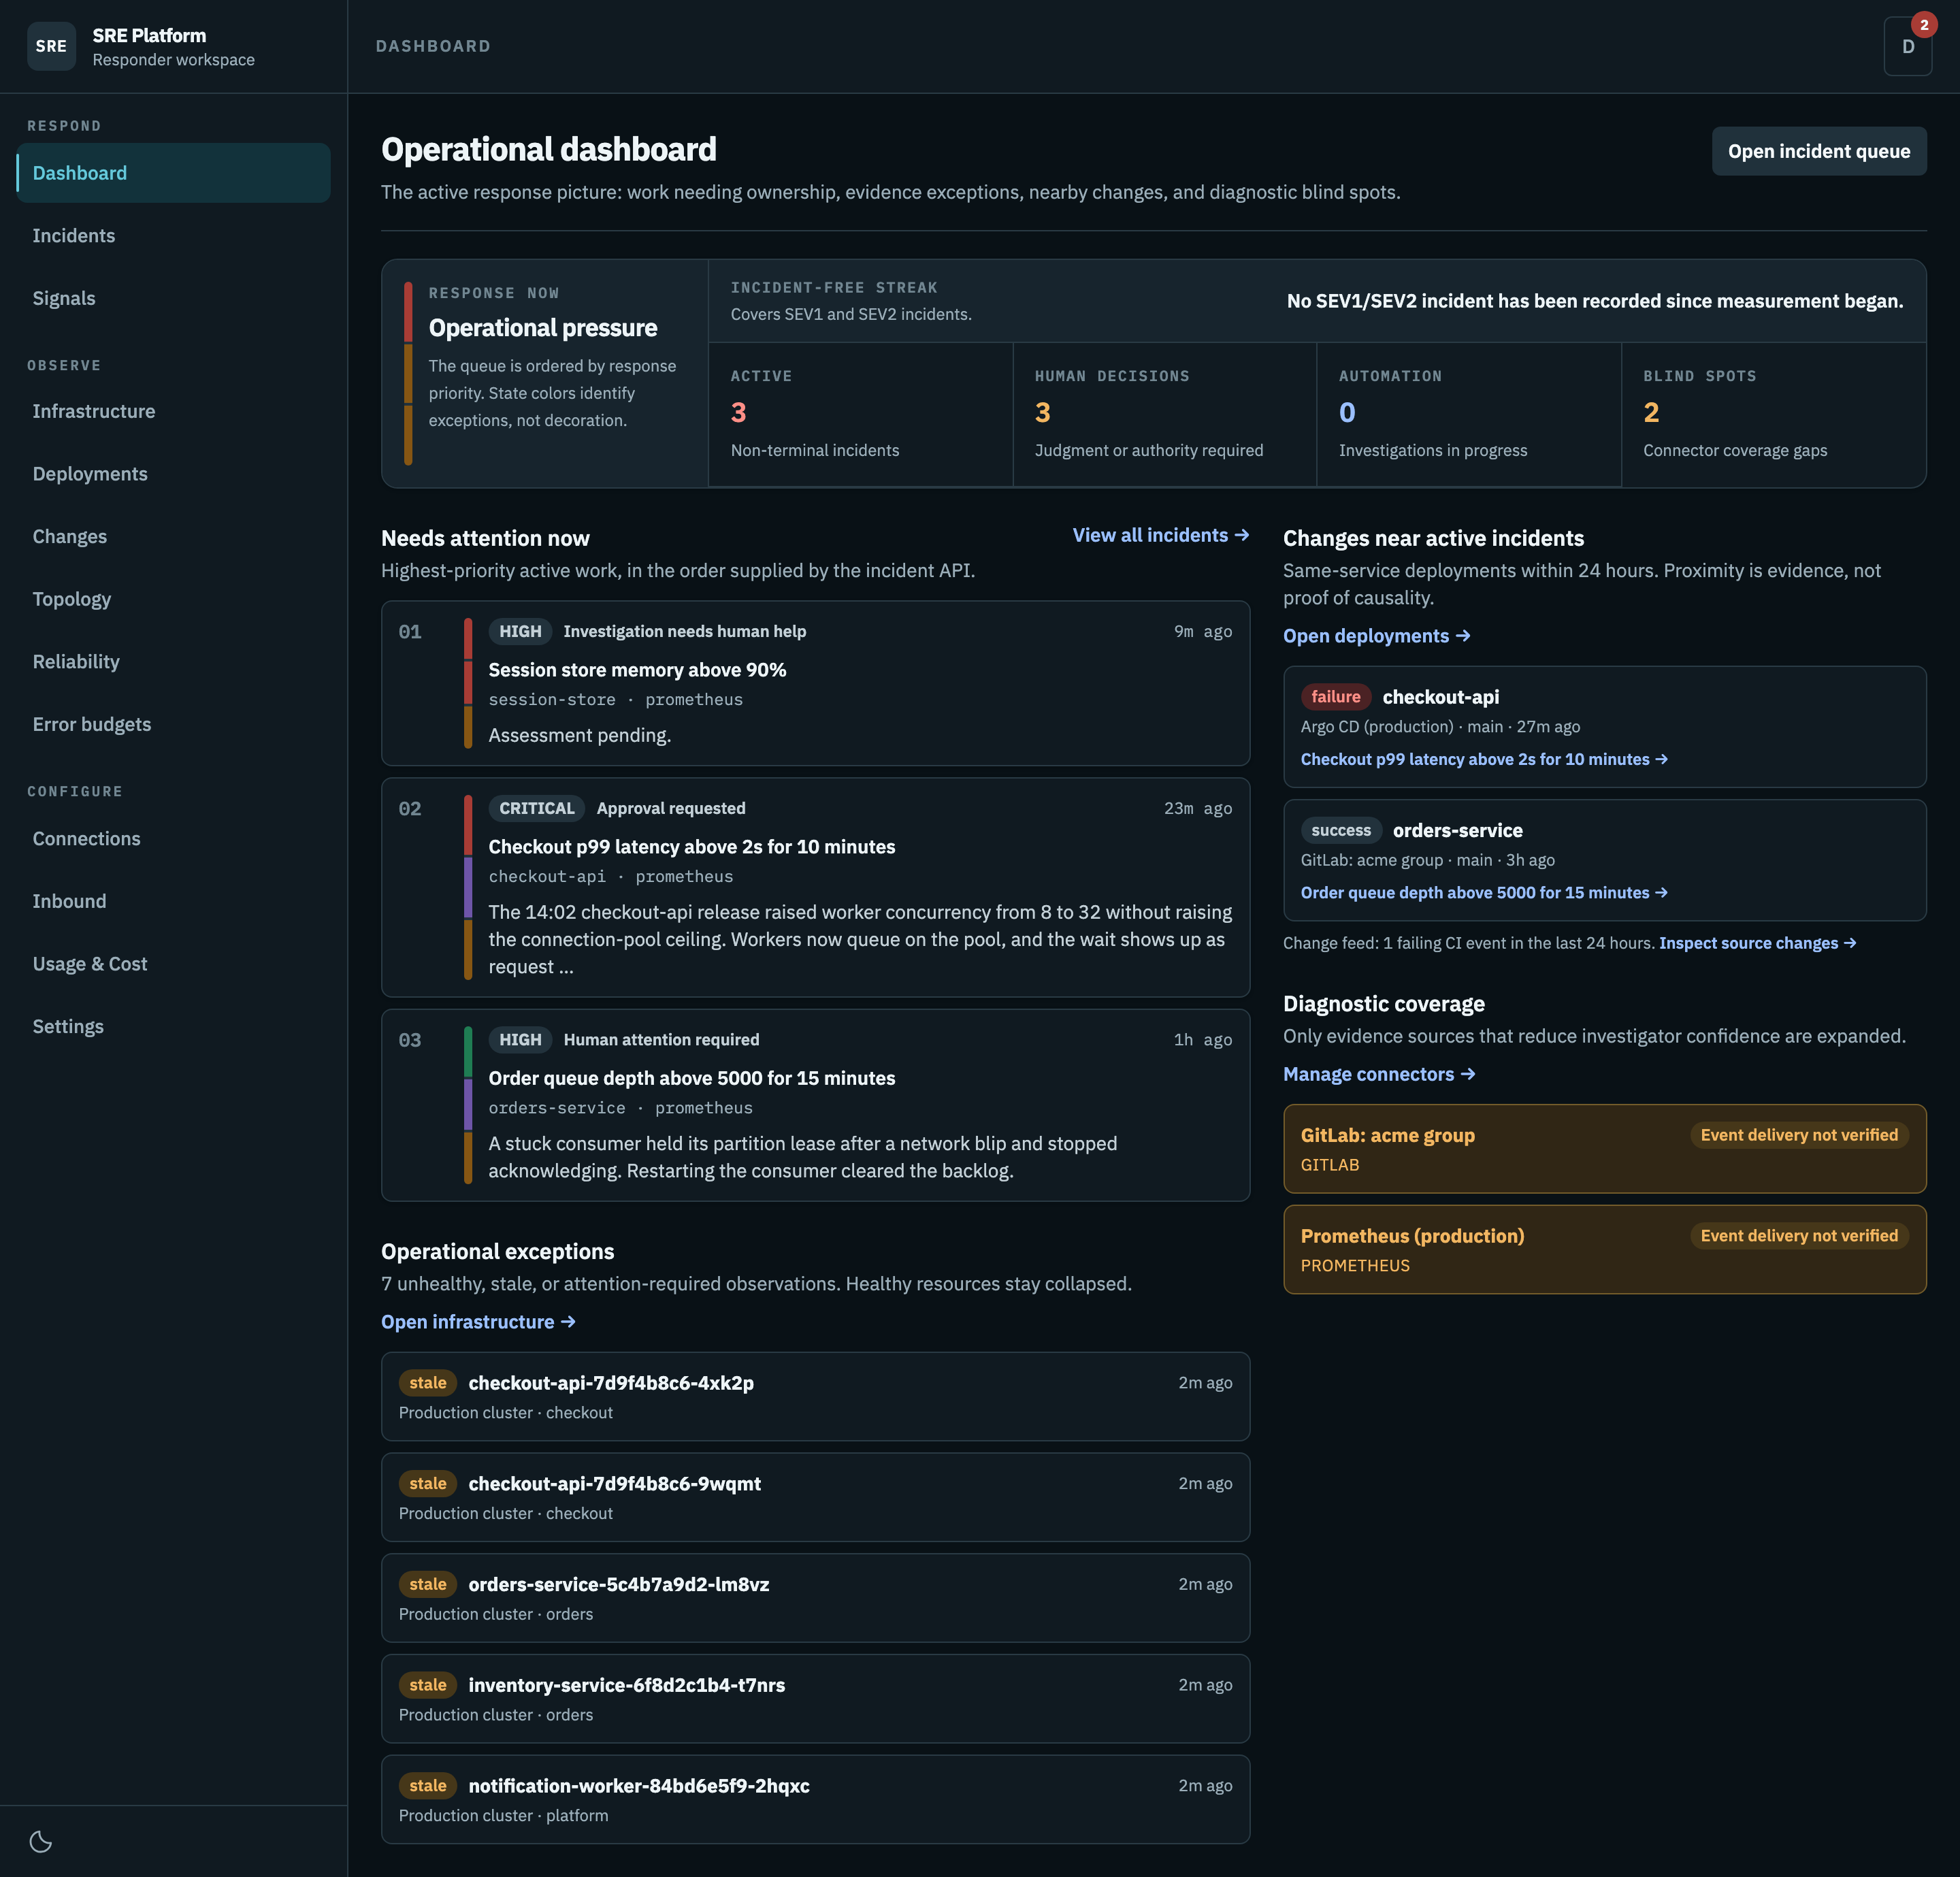Click Event delivery not verified badge on Prometheus
This screenshot has width=1960, height=1877.
pyautogui.click(x=1798, y=1236)
